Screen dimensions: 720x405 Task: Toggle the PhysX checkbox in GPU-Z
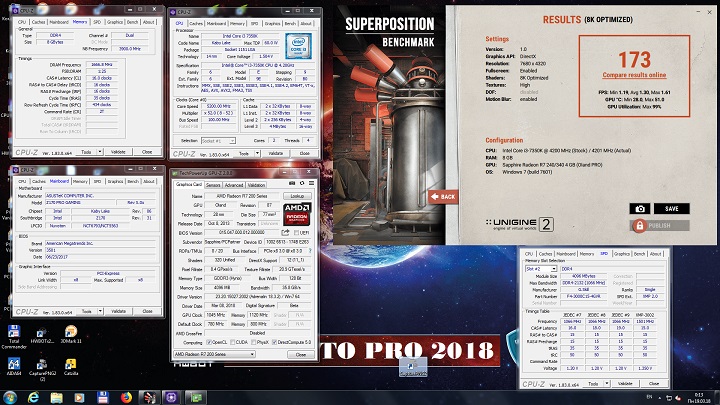pos(253,342)
